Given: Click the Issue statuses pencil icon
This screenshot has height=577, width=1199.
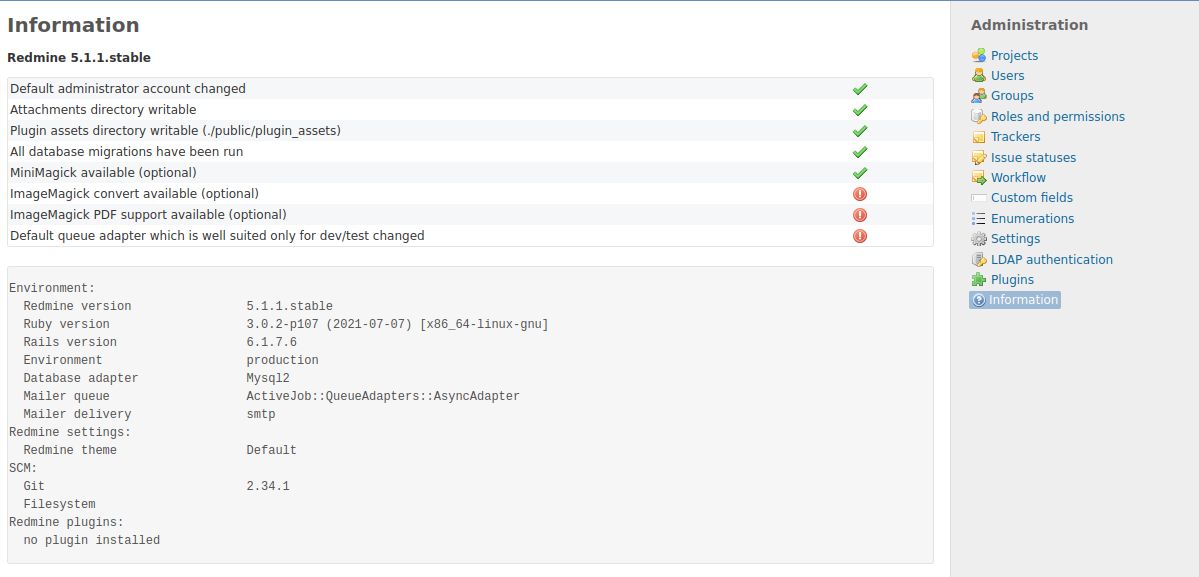Looking at the screenshot, I should tap(978, 157).
